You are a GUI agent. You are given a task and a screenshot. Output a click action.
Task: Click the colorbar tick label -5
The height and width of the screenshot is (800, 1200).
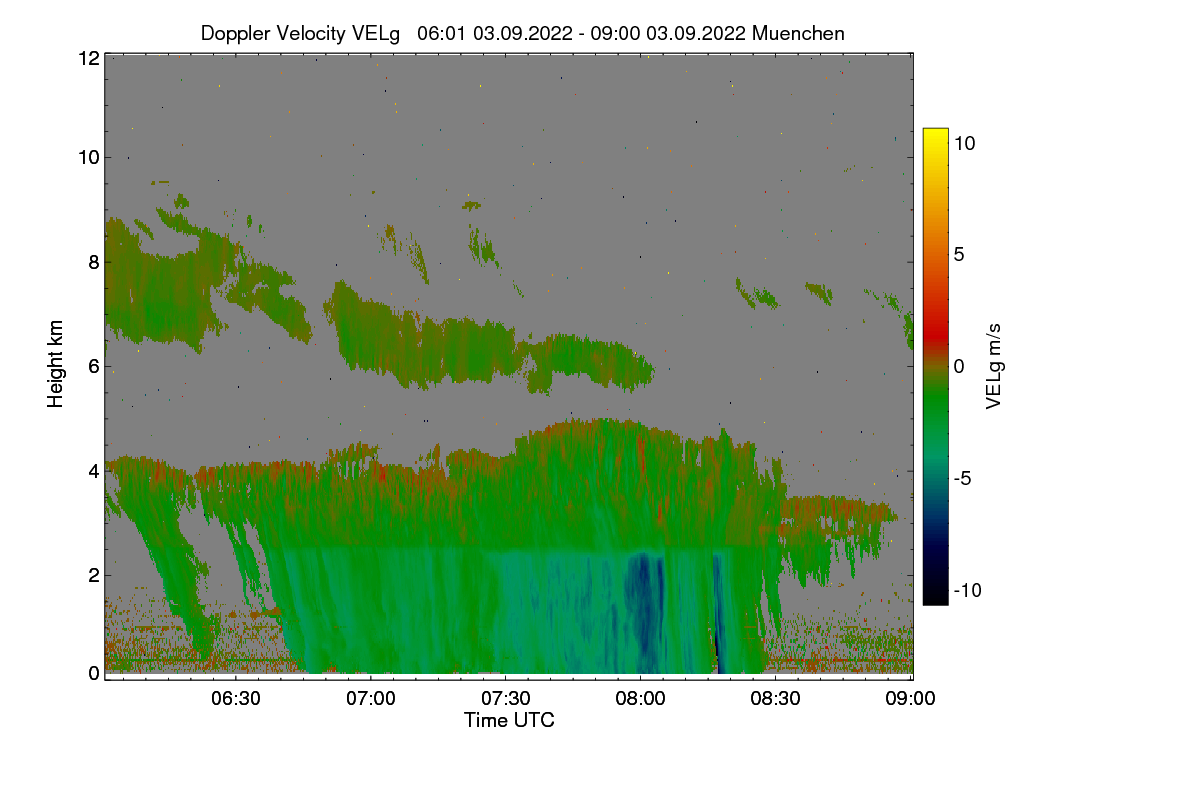[x=962, y=478]
